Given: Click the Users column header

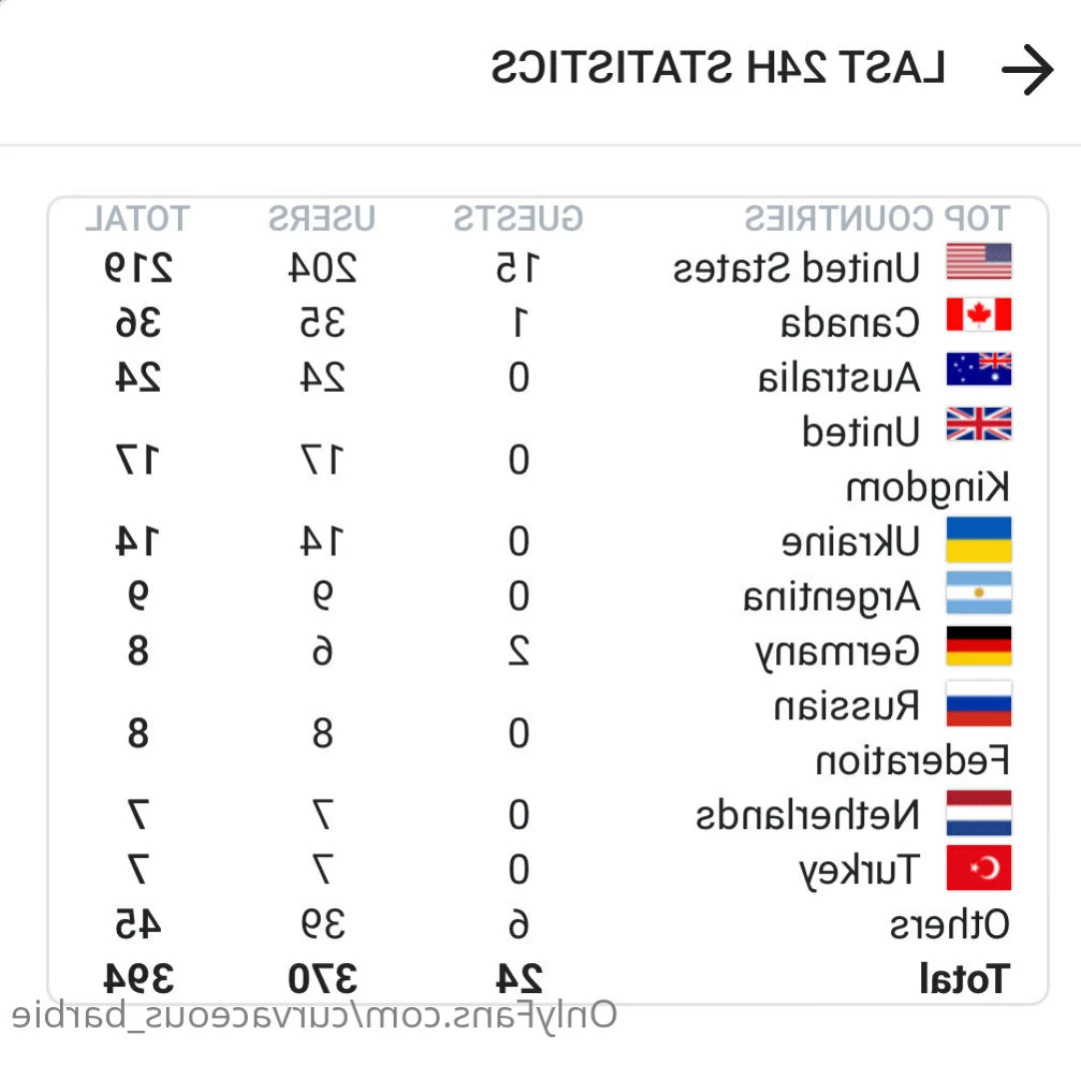Looking at the screenshot, I should click(322, 217).
